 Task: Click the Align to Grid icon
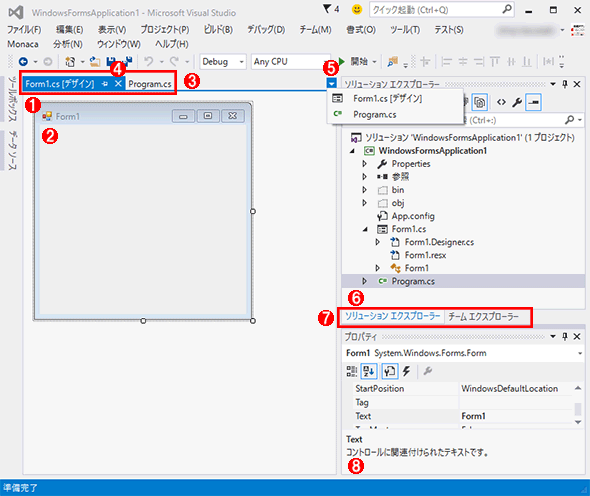(x=425, y=62)
